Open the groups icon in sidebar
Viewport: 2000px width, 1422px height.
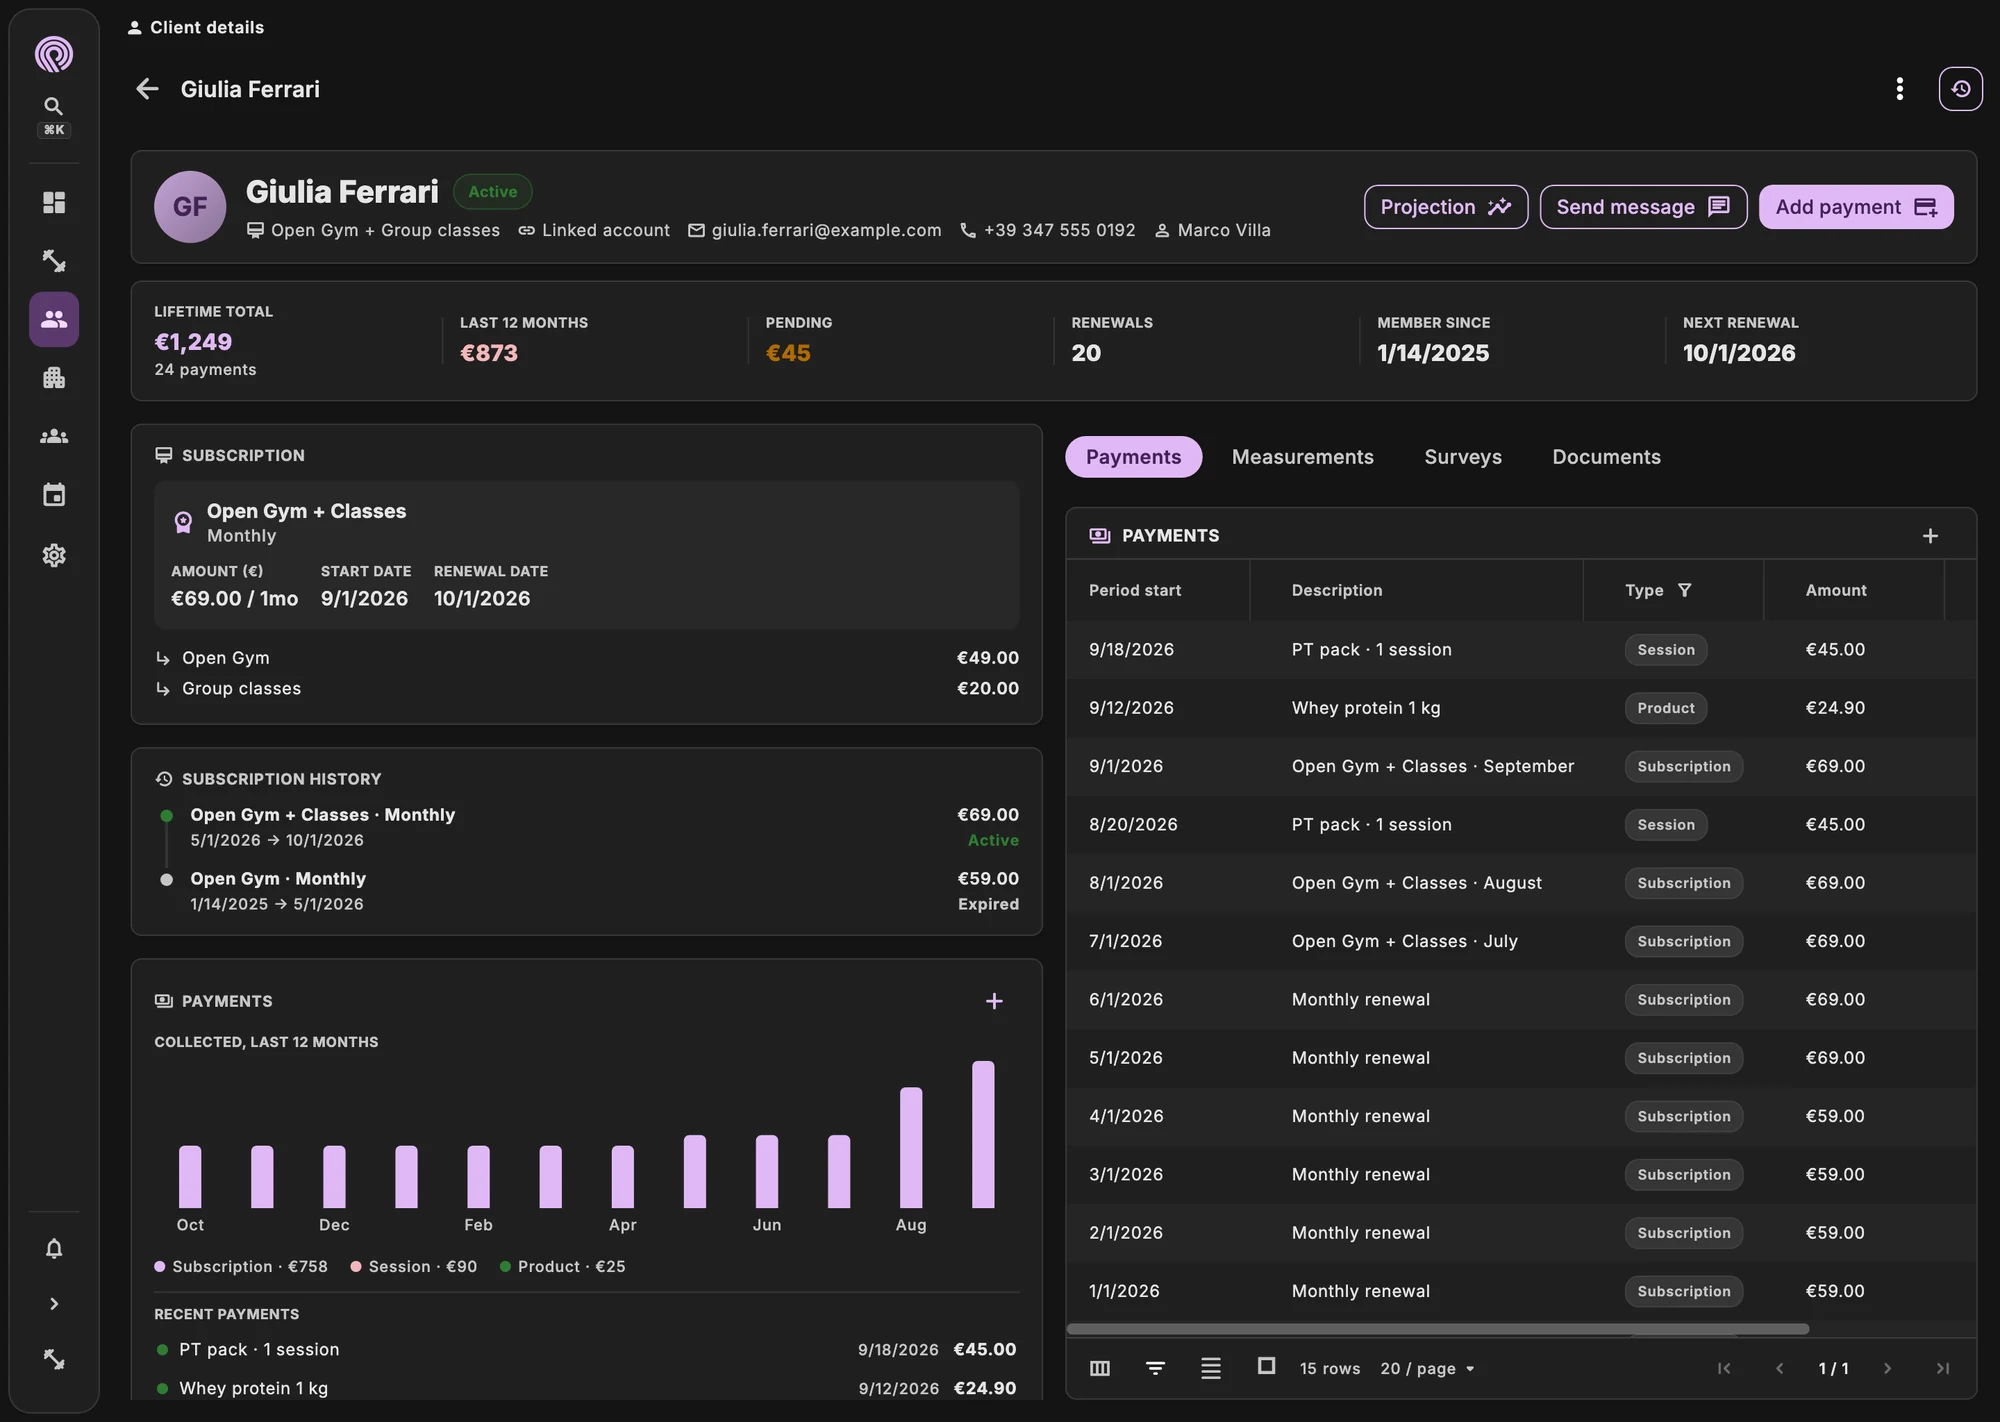(54, 436)
